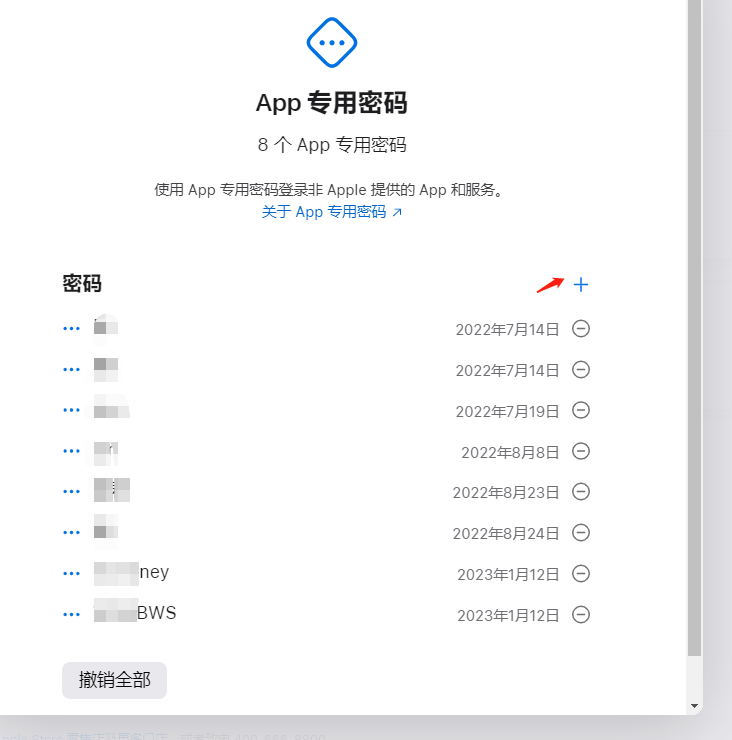Click the password name ending in ney
Viewport: 732px width, 740px height.
tap(131, 573)
